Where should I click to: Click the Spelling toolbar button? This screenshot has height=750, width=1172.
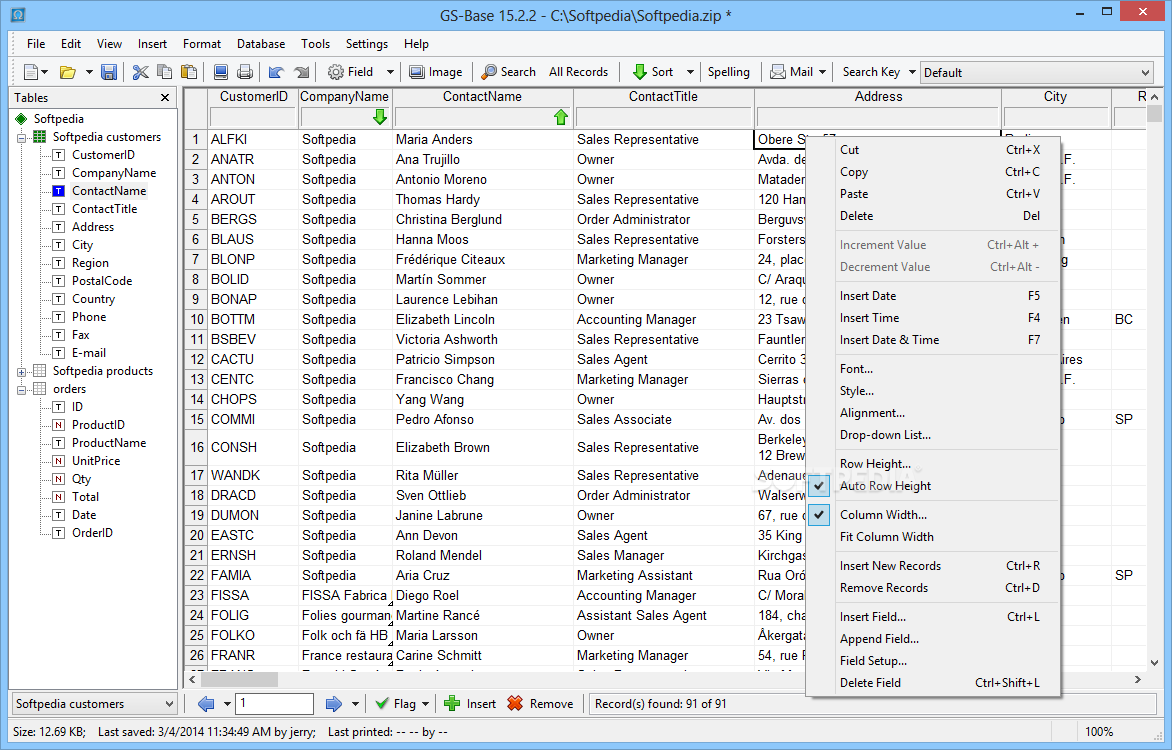pos(729,72)
